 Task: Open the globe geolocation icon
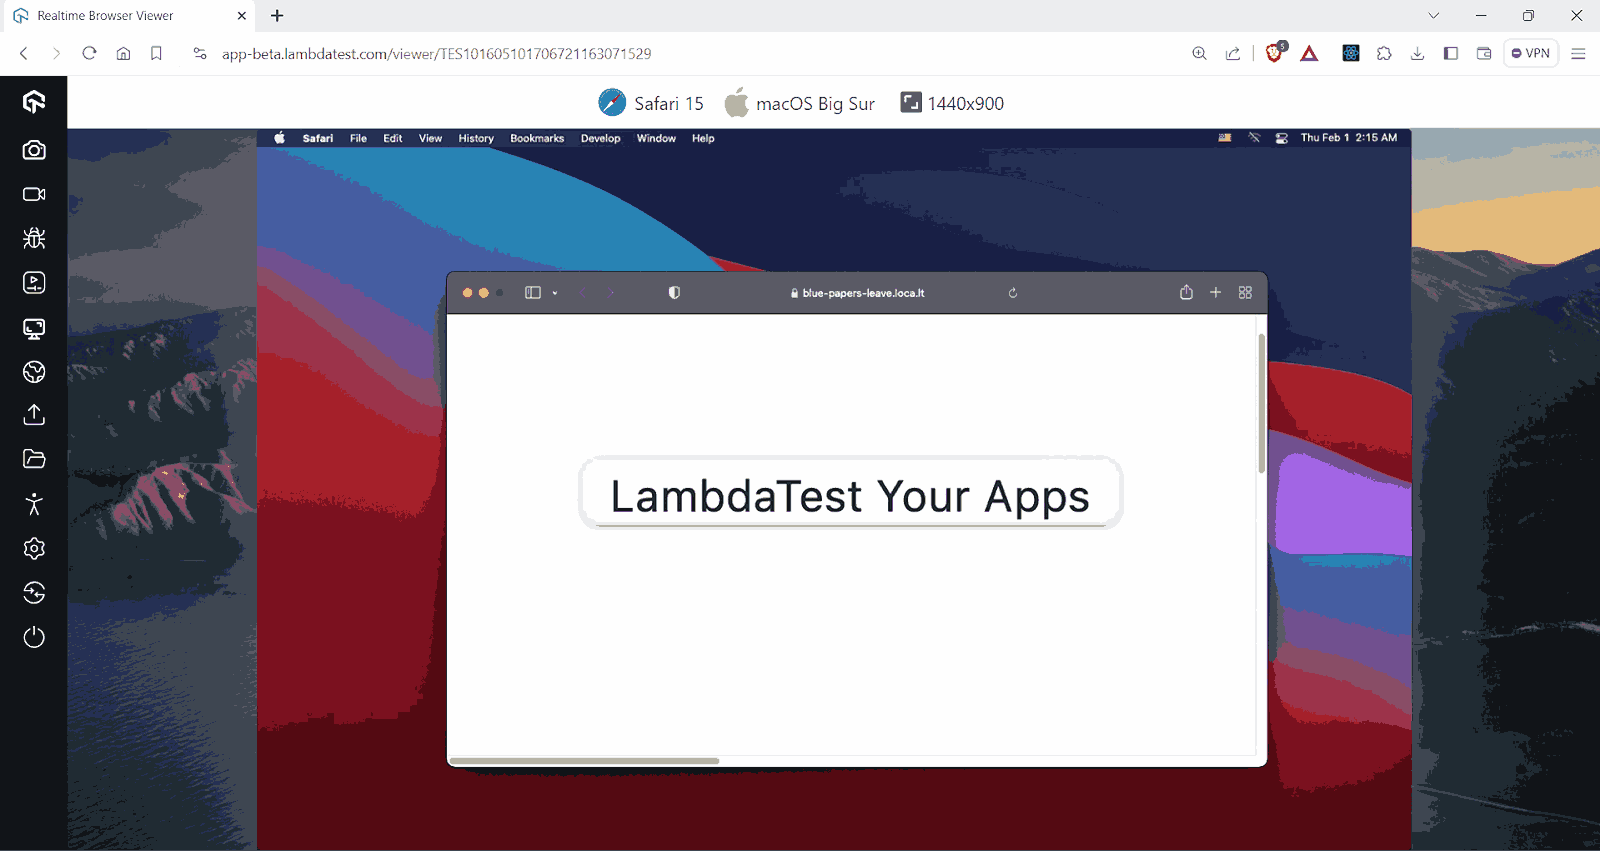[34, 372]
